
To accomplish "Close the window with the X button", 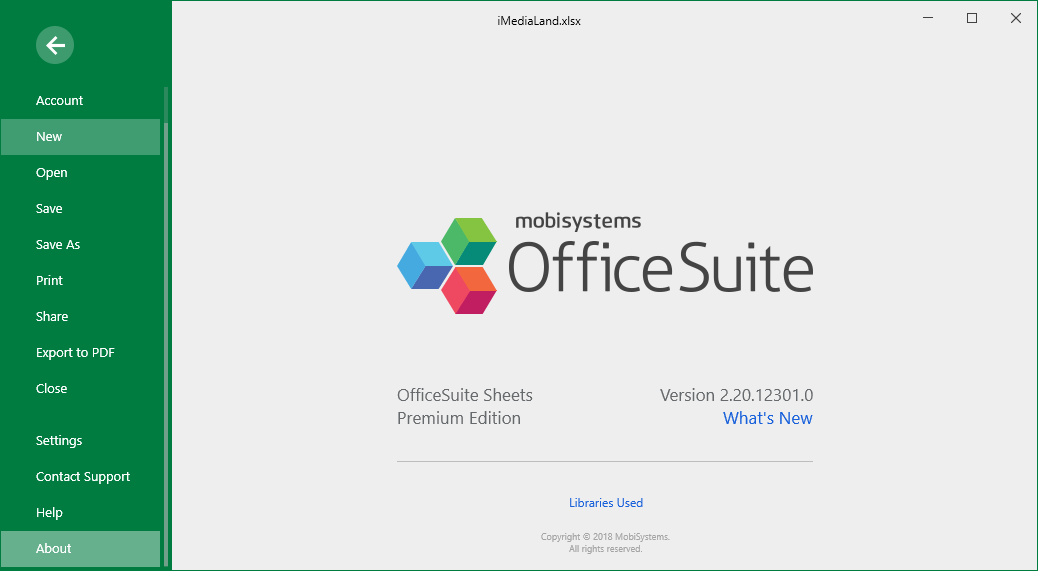I will point(1015,19).
